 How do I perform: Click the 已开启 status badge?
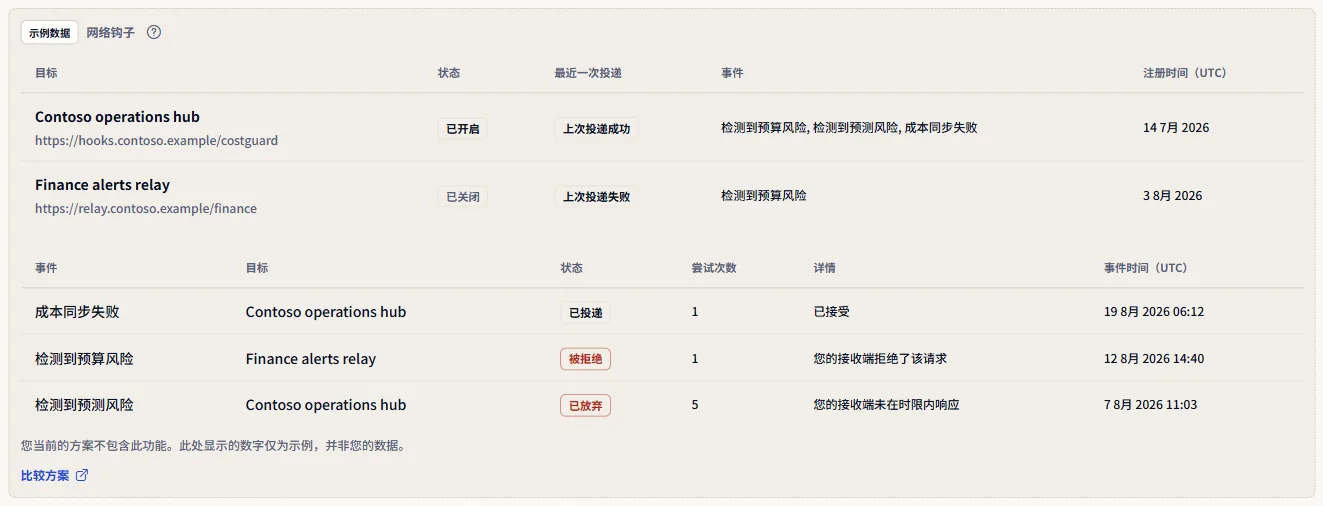463,128
